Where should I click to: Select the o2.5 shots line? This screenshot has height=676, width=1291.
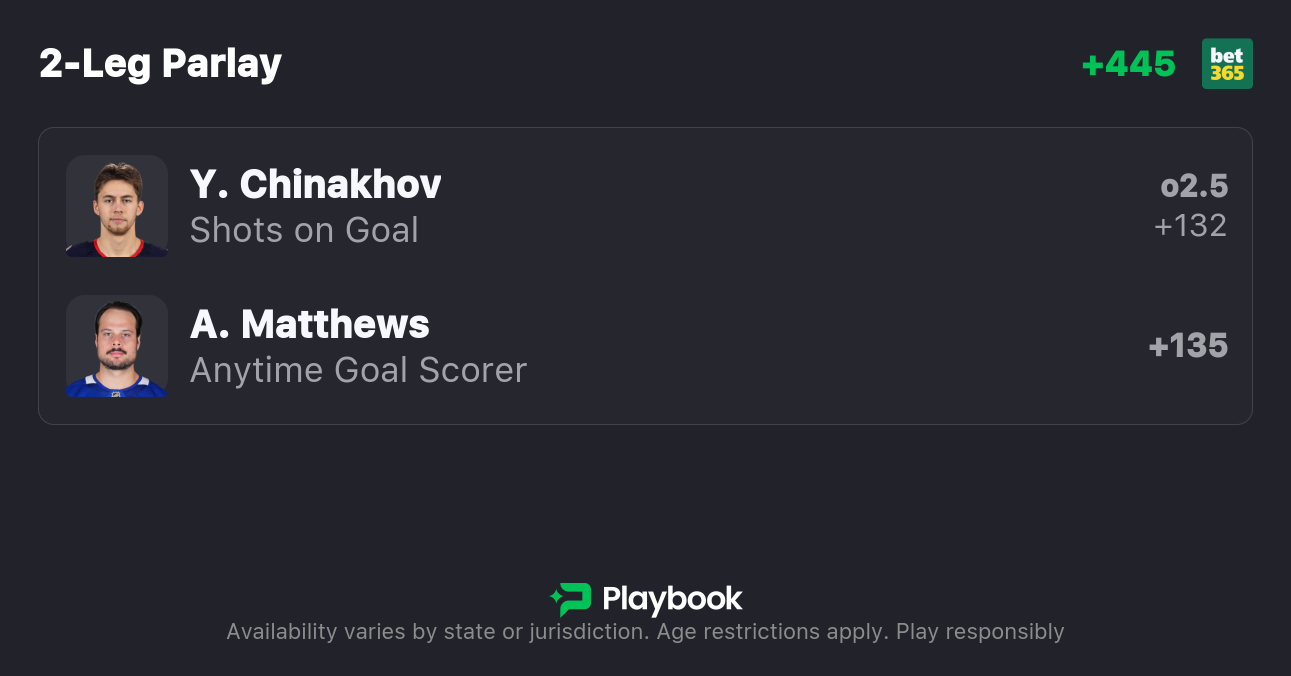(1194, 186)
